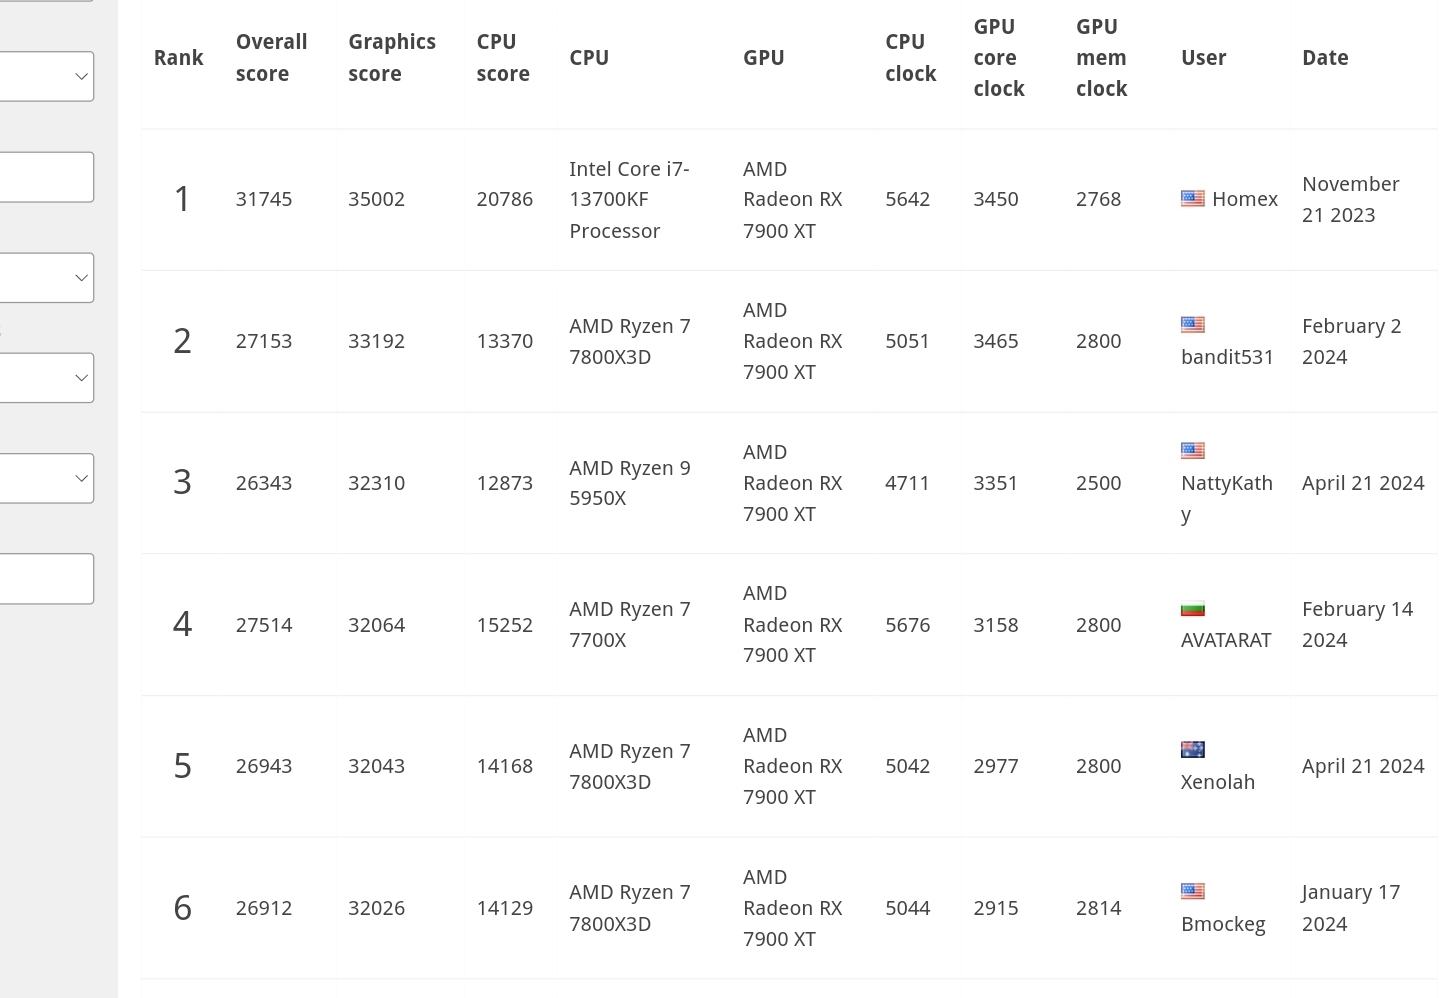Click the flag icon above Bmockeg

click(x=1192, y=892)
